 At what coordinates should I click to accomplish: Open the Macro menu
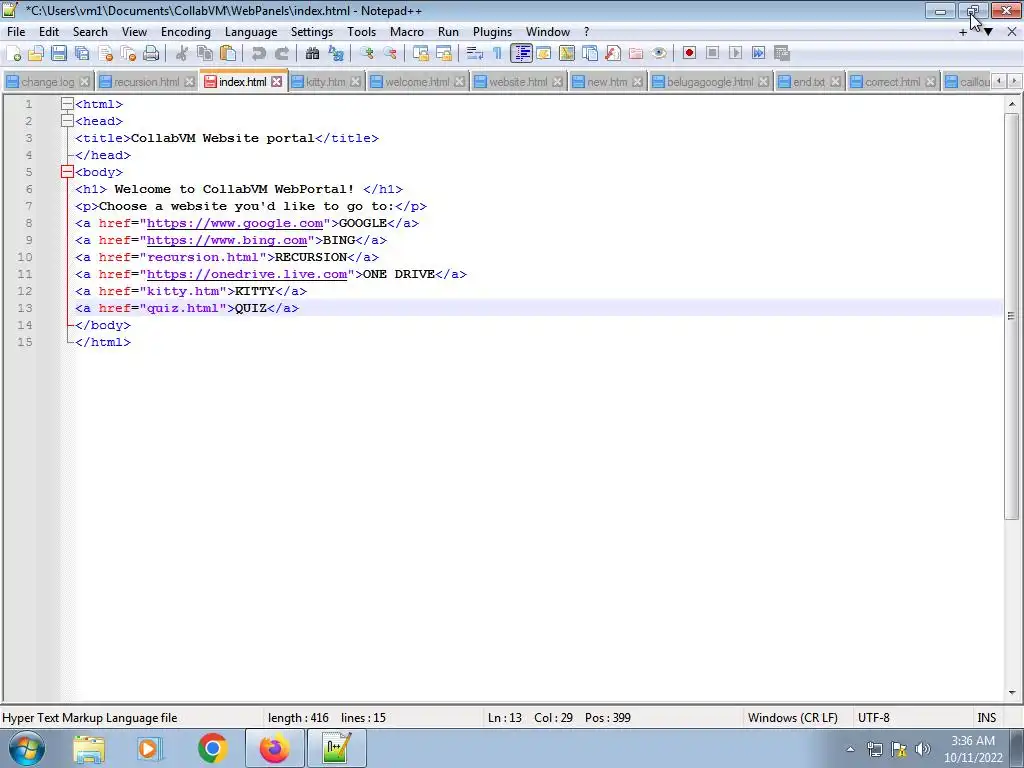(407, 32)
